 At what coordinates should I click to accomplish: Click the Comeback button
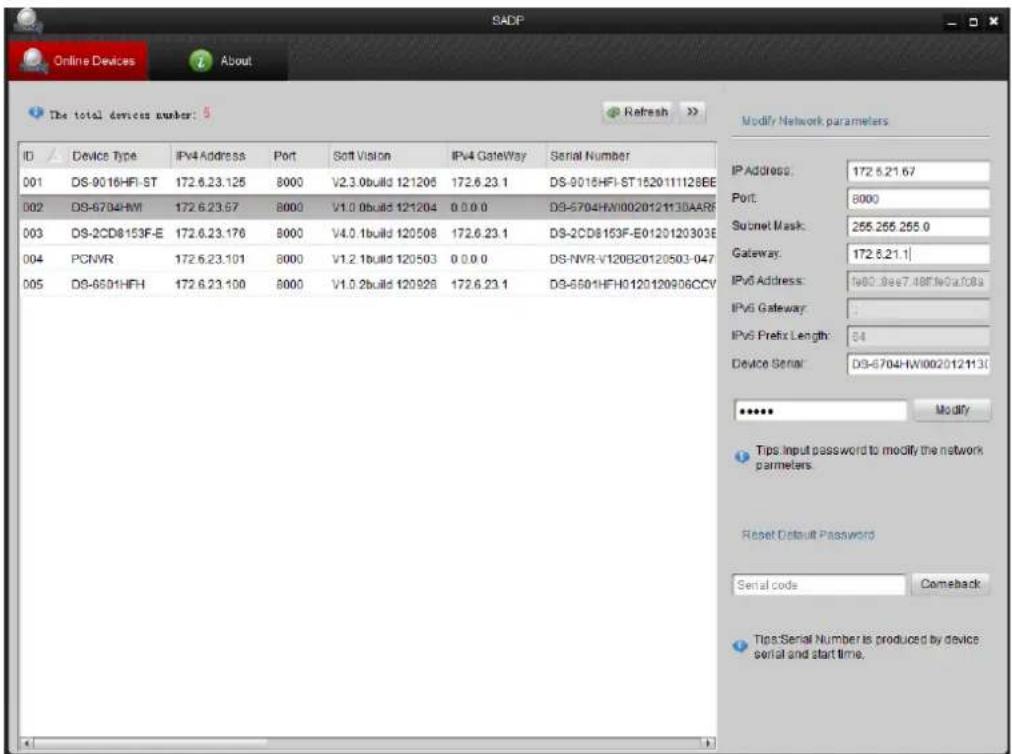[950, 584]
